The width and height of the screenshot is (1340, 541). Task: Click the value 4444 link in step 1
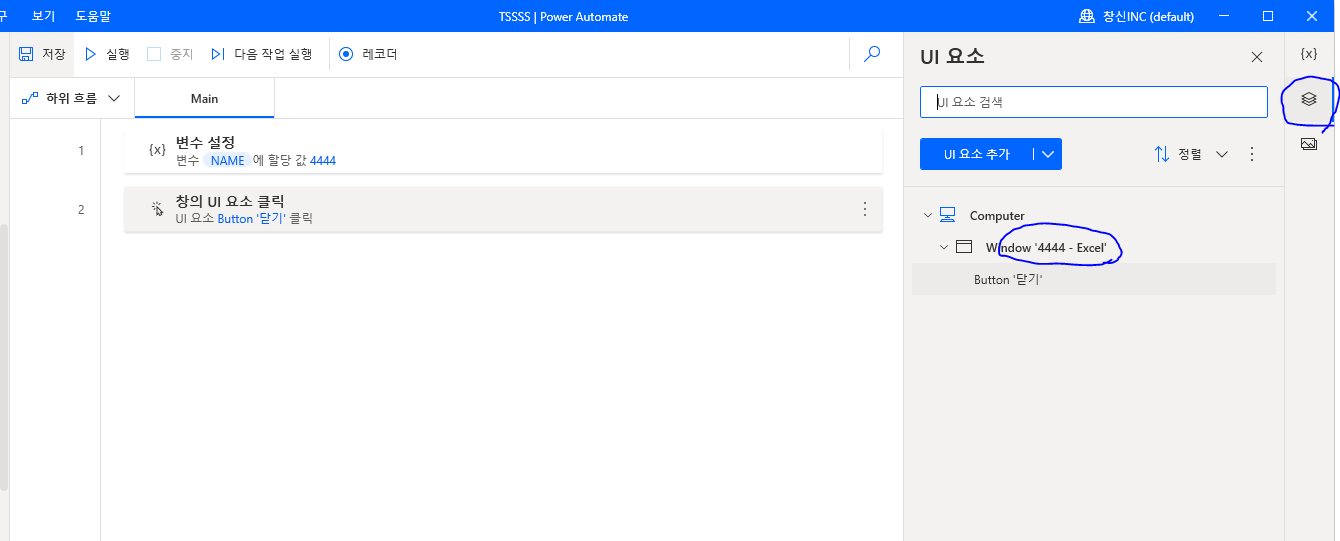tap(323, 160)
